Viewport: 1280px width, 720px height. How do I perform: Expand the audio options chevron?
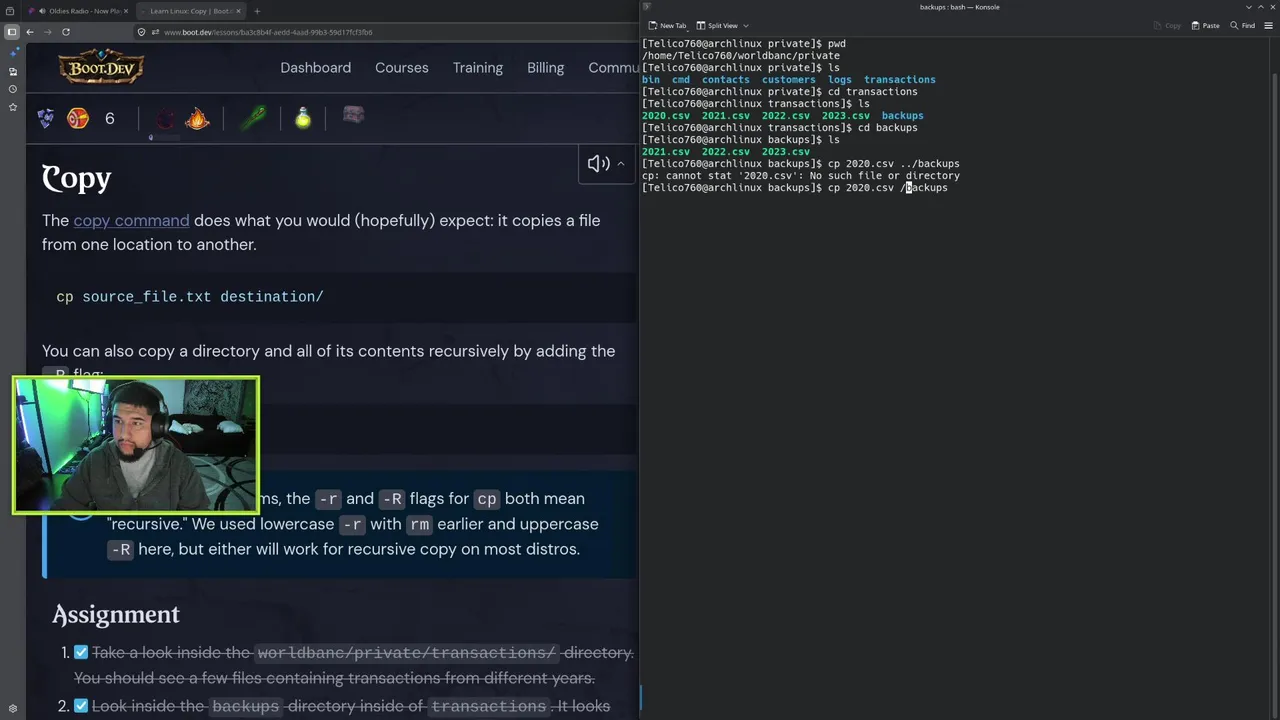point(621,164)
